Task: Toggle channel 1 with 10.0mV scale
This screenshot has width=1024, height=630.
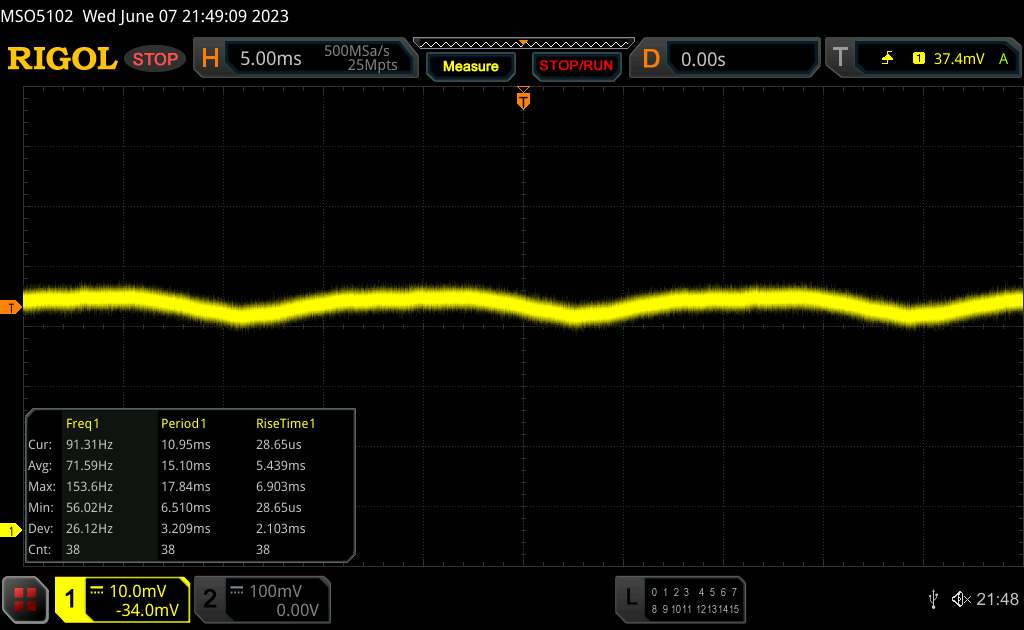Action: [122, 599]
